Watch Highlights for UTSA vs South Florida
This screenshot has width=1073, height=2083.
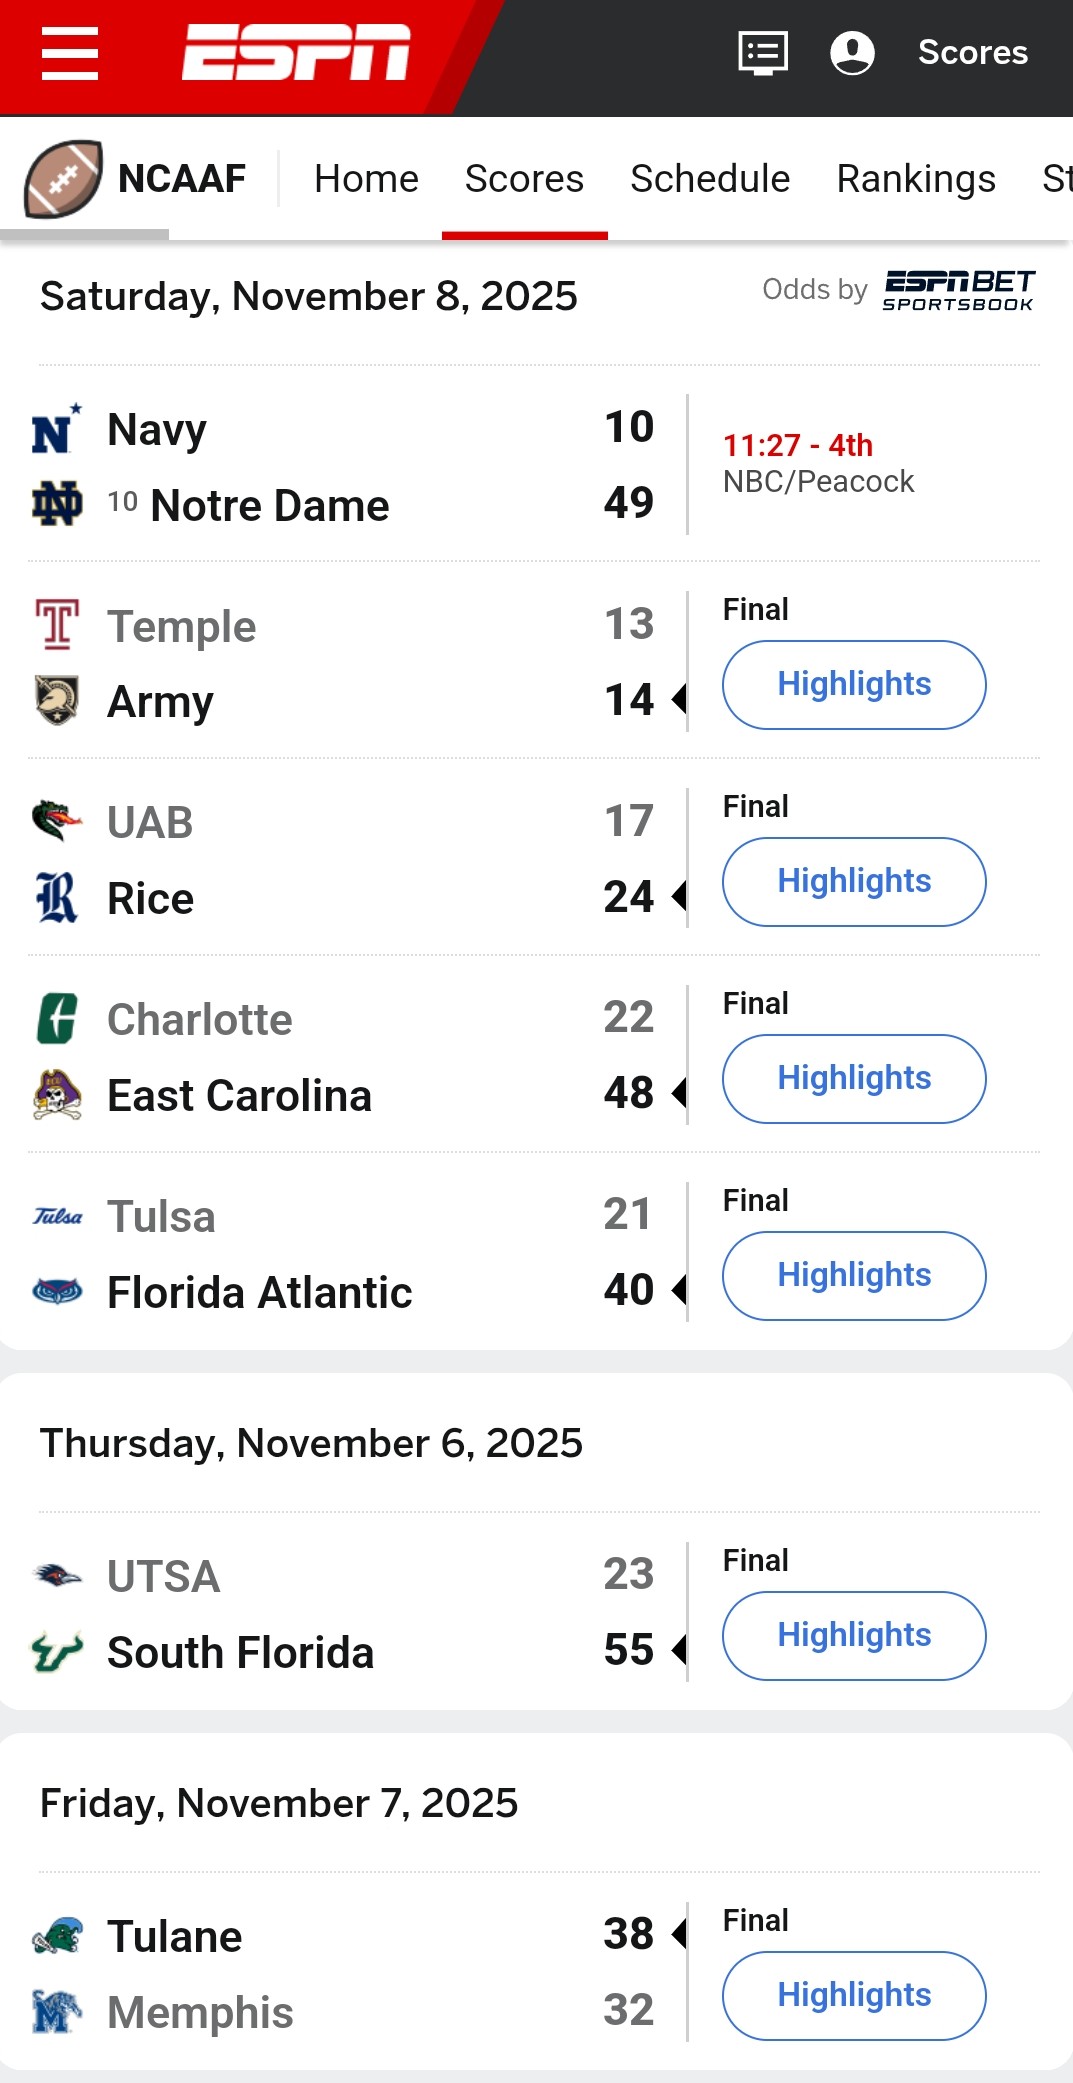pyautogui.click(x=854, y=1636)
